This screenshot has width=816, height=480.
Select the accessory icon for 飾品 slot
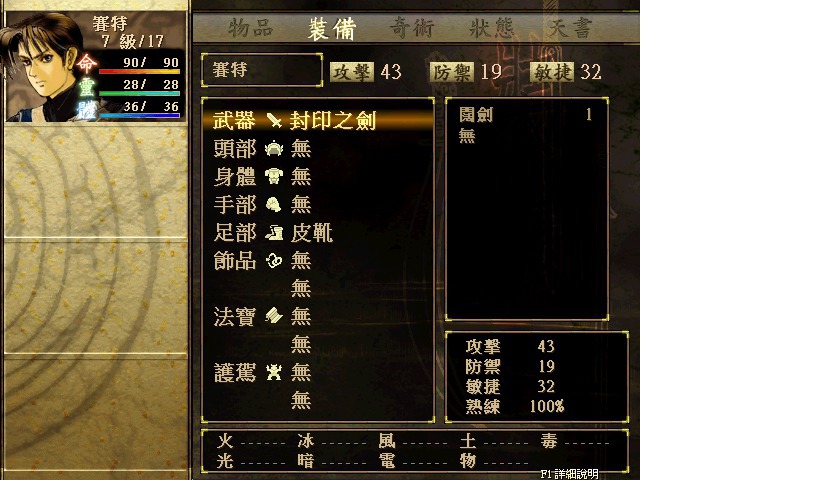[274, 260]
